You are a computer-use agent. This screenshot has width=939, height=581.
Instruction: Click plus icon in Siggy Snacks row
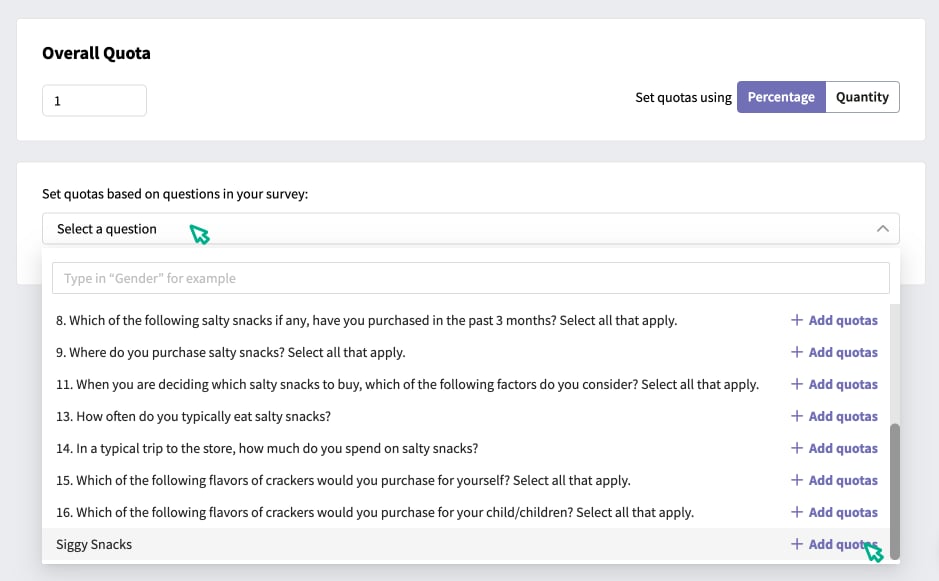click(x=796, y=544)
